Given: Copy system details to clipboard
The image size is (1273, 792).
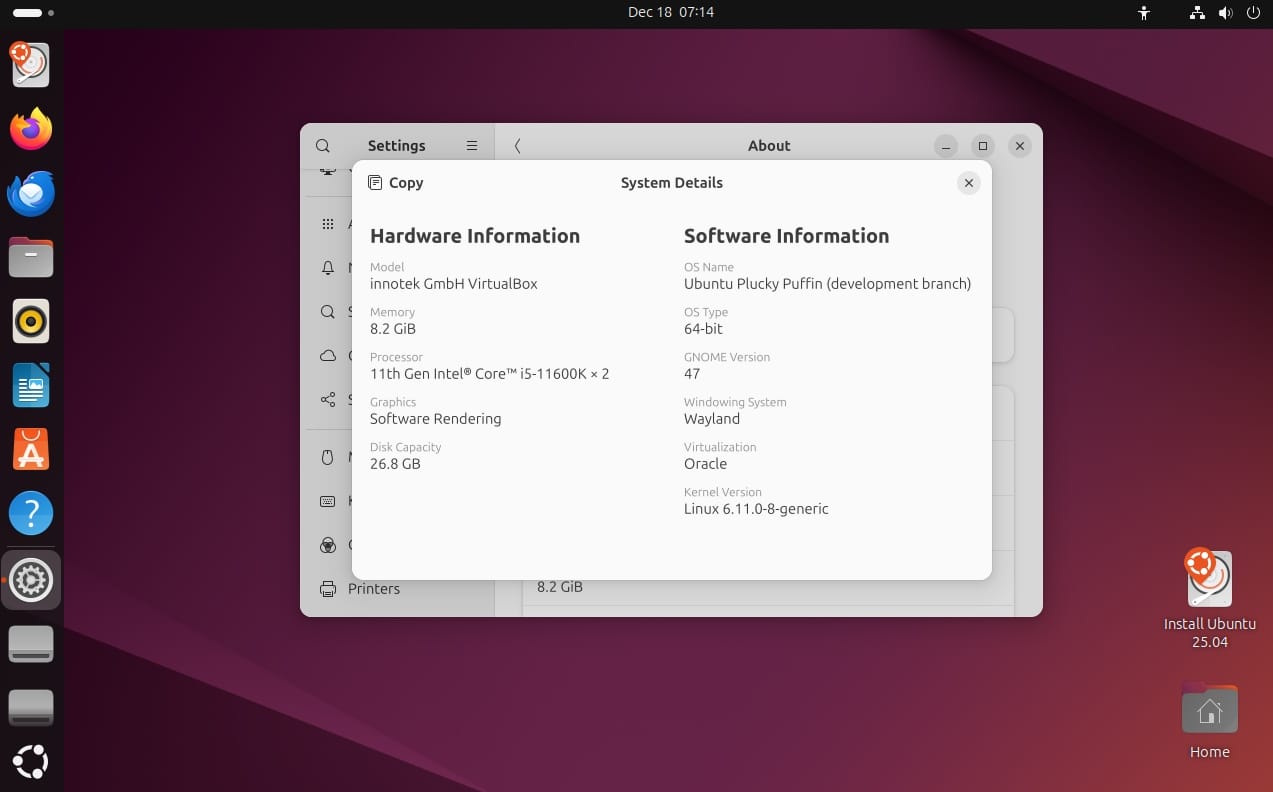Looking at the screenshot, I should (x=395, y=183).
